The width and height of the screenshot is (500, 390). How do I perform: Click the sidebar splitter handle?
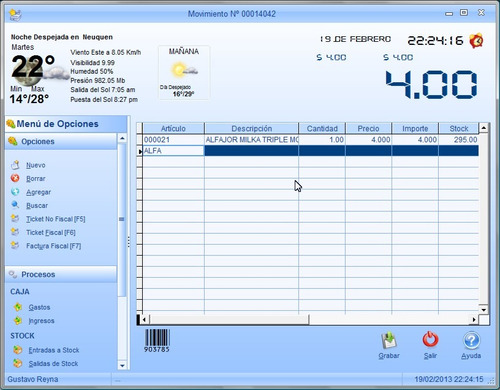pos(129,242)
